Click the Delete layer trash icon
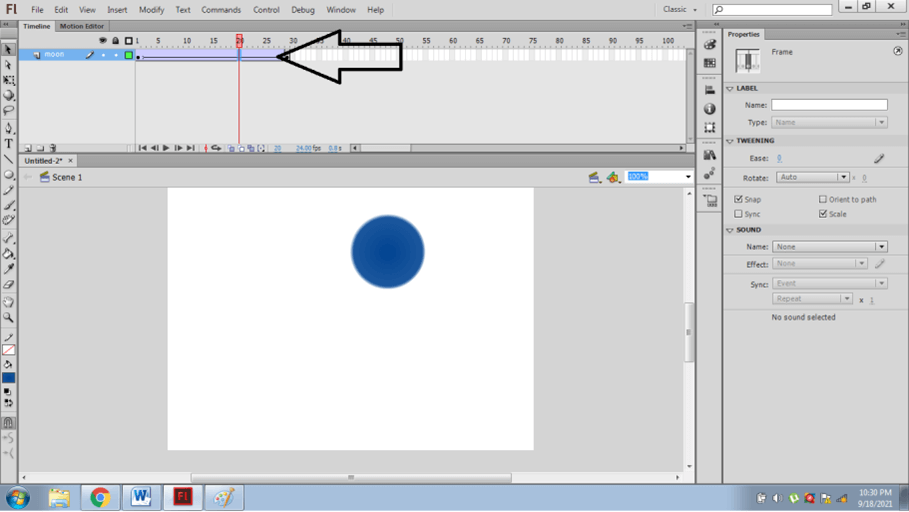This screenshot has height=512, width=909. [53, 148]
